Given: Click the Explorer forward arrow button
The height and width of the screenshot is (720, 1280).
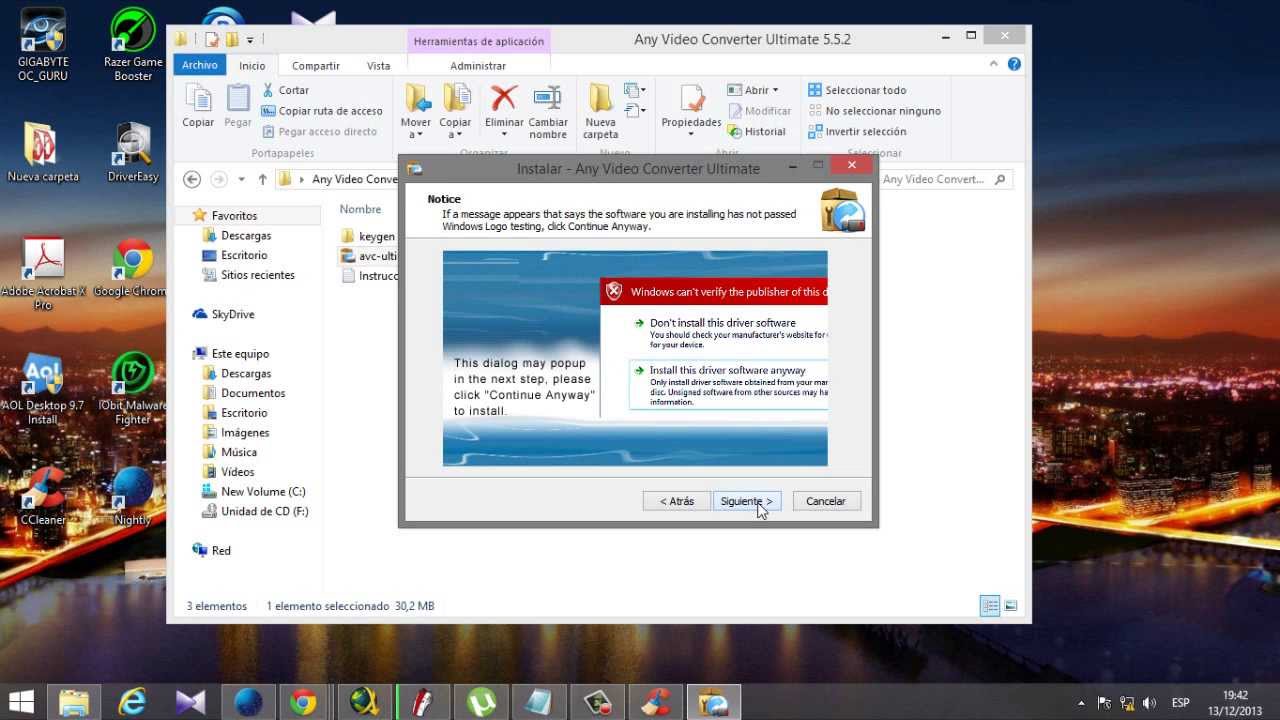Looking at the screenshot, I should click(x=219, y=179).
